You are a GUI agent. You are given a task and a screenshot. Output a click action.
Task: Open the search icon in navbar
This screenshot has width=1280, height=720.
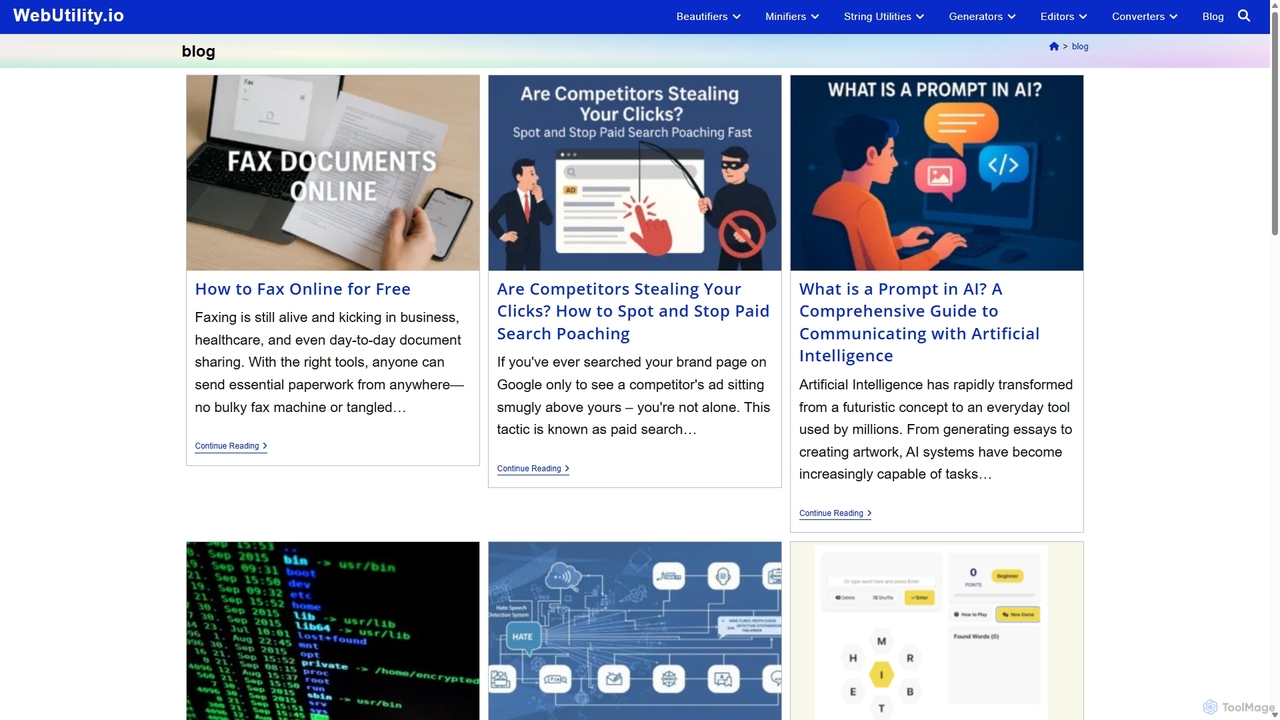1244,16
